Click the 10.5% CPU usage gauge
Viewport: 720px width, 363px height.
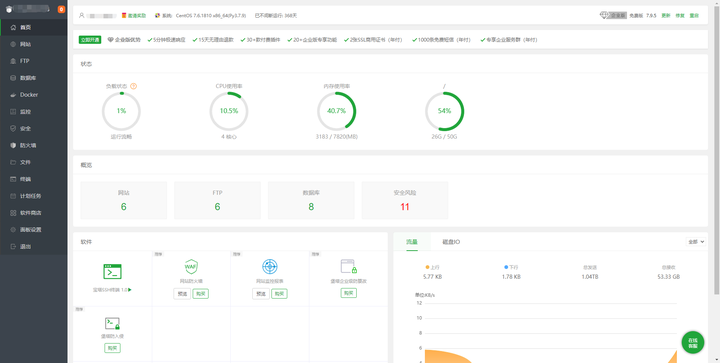point(229,111)
